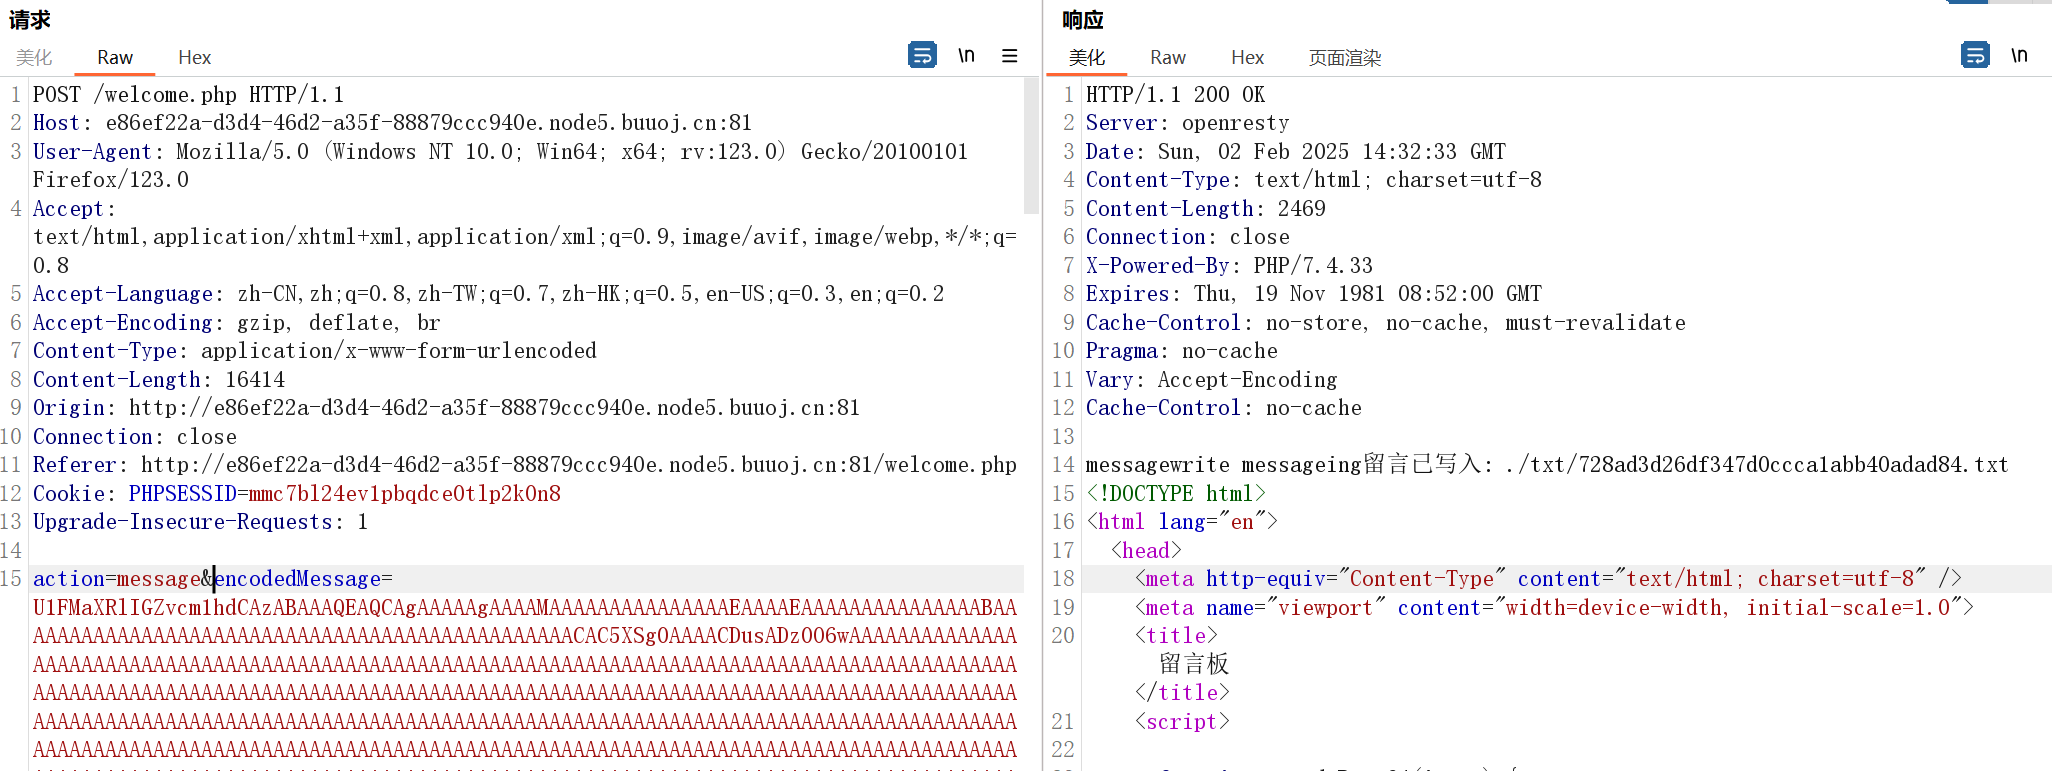Click the PHPSESSID cookie value

coord(405,494)
